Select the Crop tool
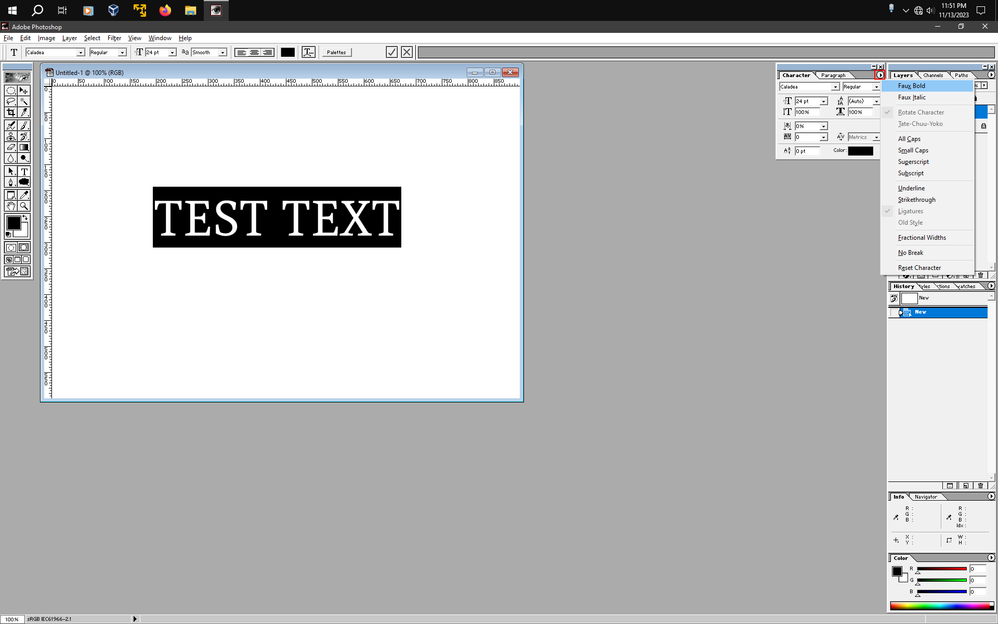Image resolution: width=998 pixels, height=624 pixels. (x=9, y=112)
